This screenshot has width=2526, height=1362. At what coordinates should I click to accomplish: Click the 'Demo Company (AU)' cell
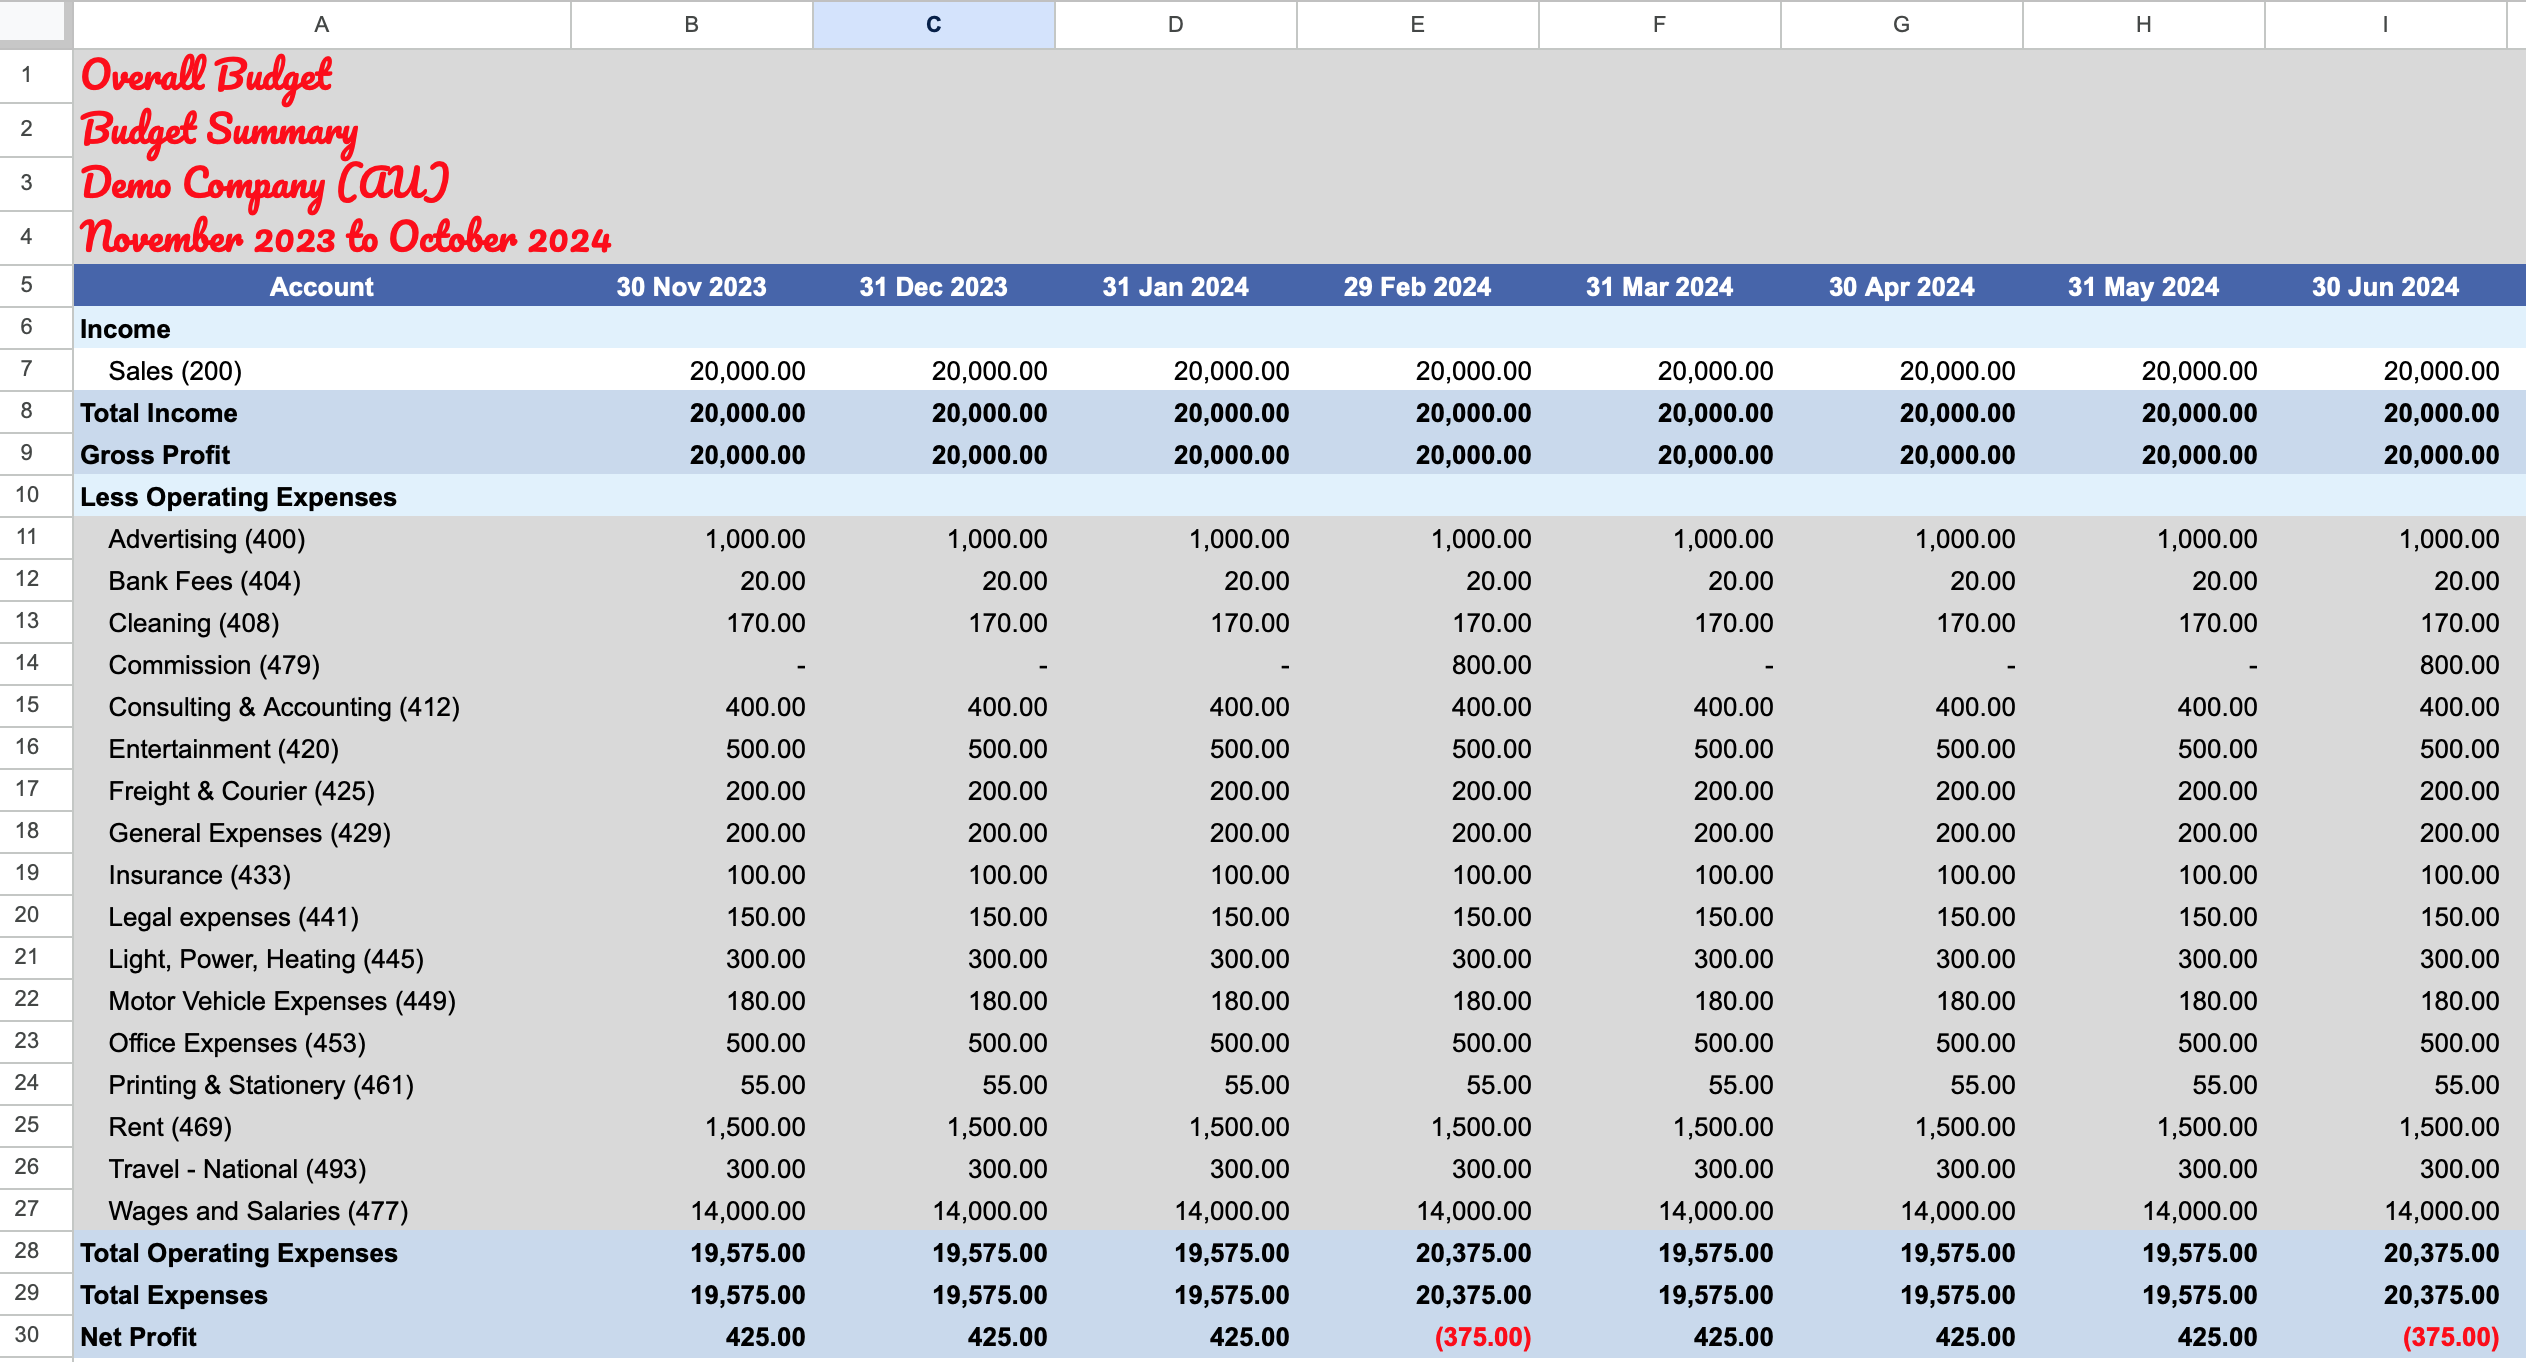tap(321, 184)
